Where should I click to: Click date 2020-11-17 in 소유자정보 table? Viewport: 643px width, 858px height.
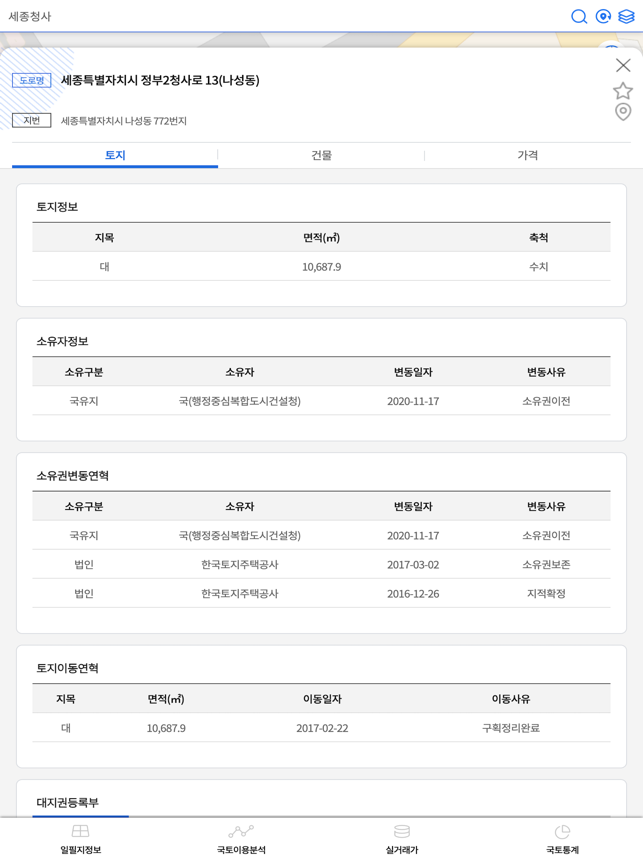tap(413, 401)
